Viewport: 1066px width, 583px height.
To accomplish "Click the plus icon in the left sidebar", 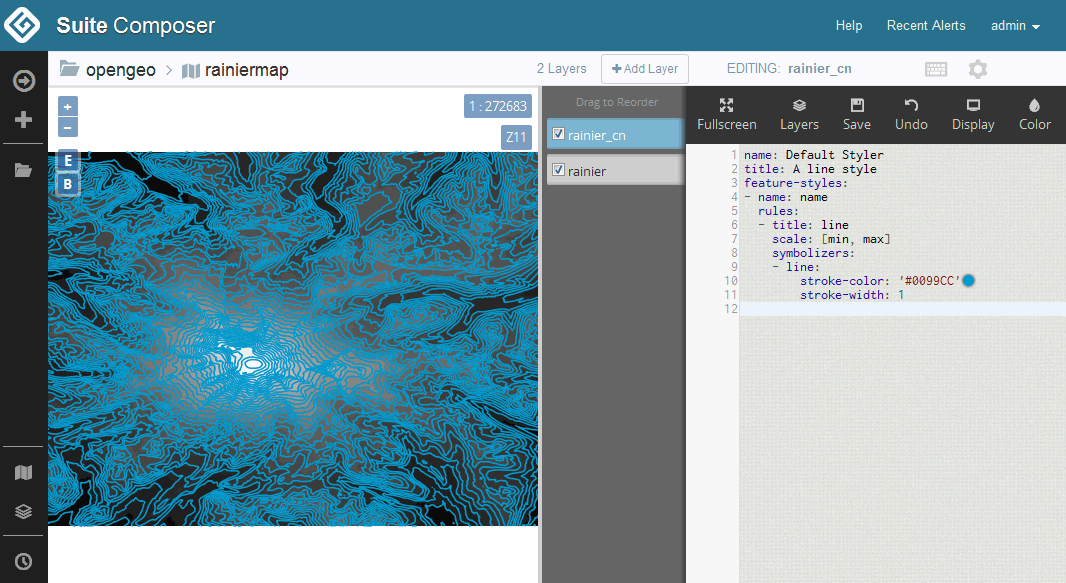I will tap(22, 119).
